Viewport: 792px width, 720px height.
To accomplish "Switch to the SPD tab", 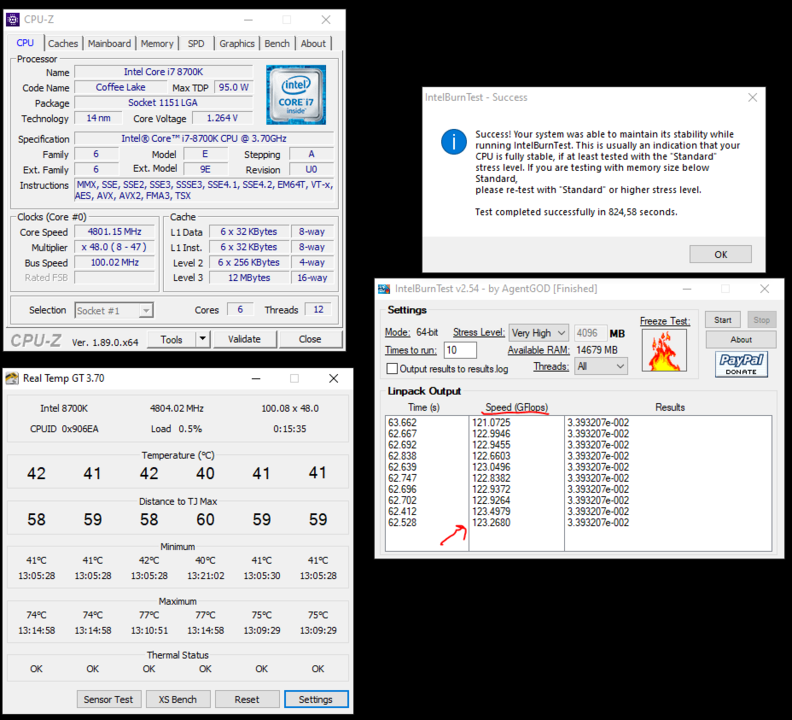I will tap(196, 43).
